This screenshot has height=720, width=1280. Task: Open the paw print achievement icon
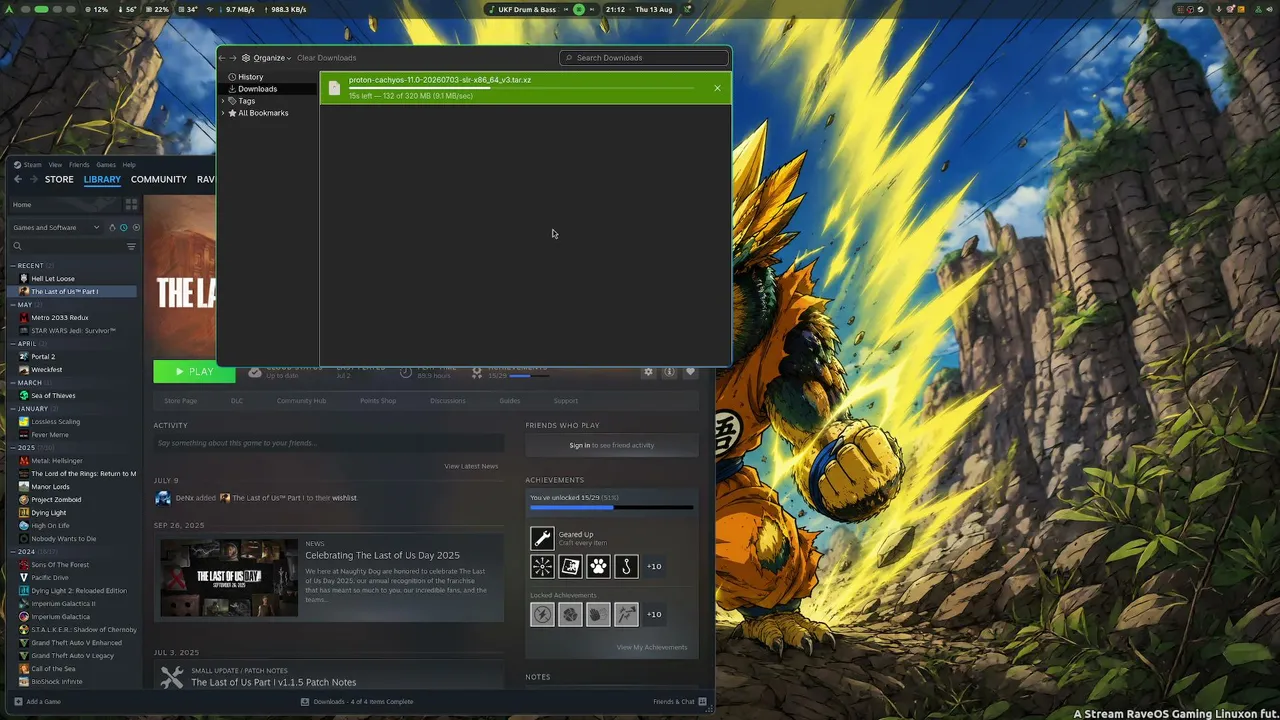click(x=598, y=566)
